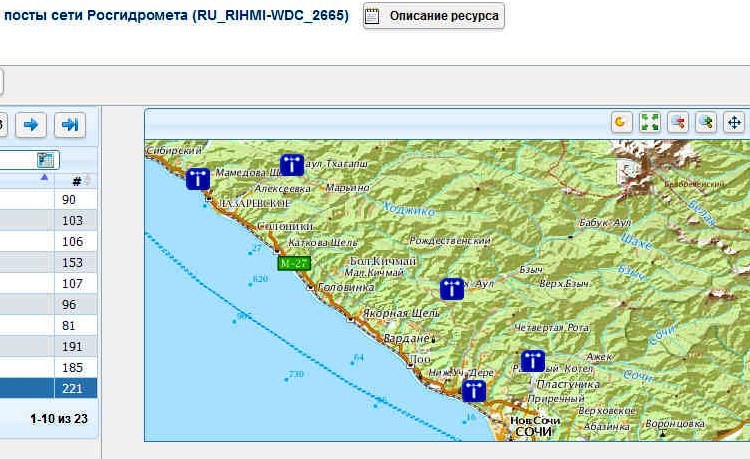Click the green full-extent arrows icon
The image size is (750, 459).
(x=650, y=122)
